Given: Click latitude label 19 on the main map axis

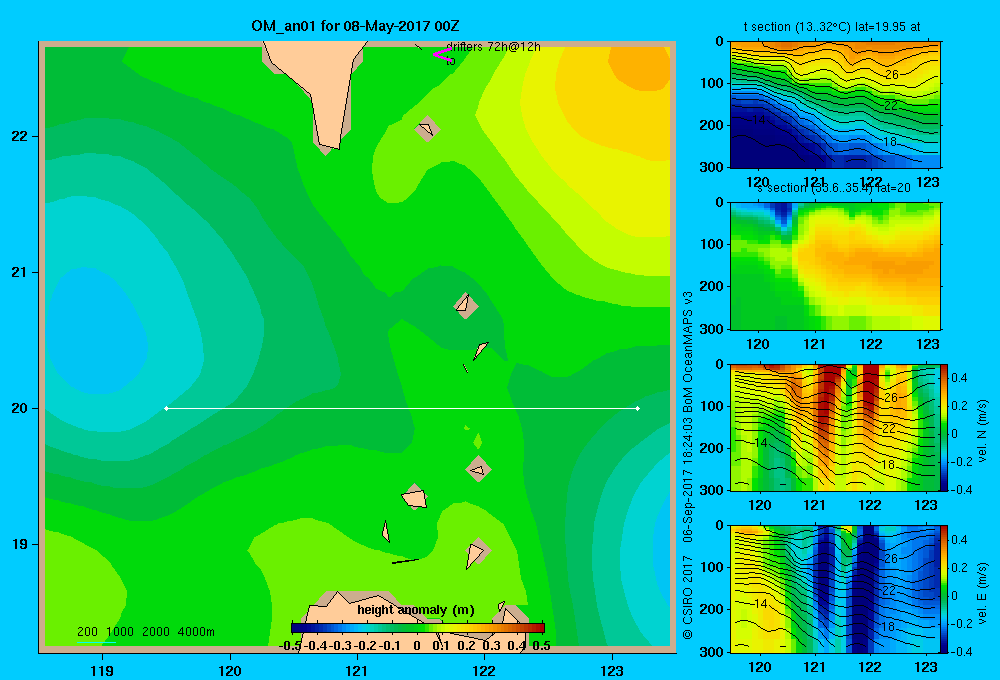Looking at the screenshot, I should 20,544.
